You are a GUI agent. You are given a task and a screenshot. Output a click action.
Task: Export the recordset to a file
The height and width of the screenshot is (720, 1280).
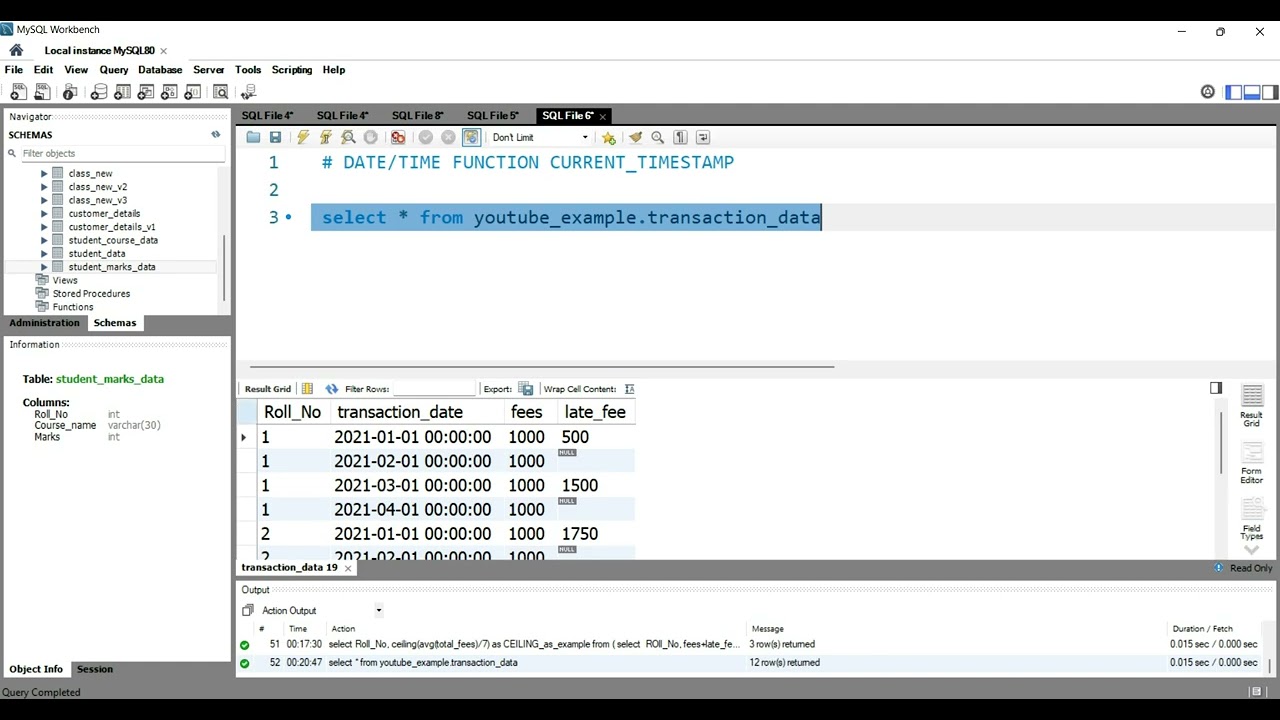(x=525, y=389)
